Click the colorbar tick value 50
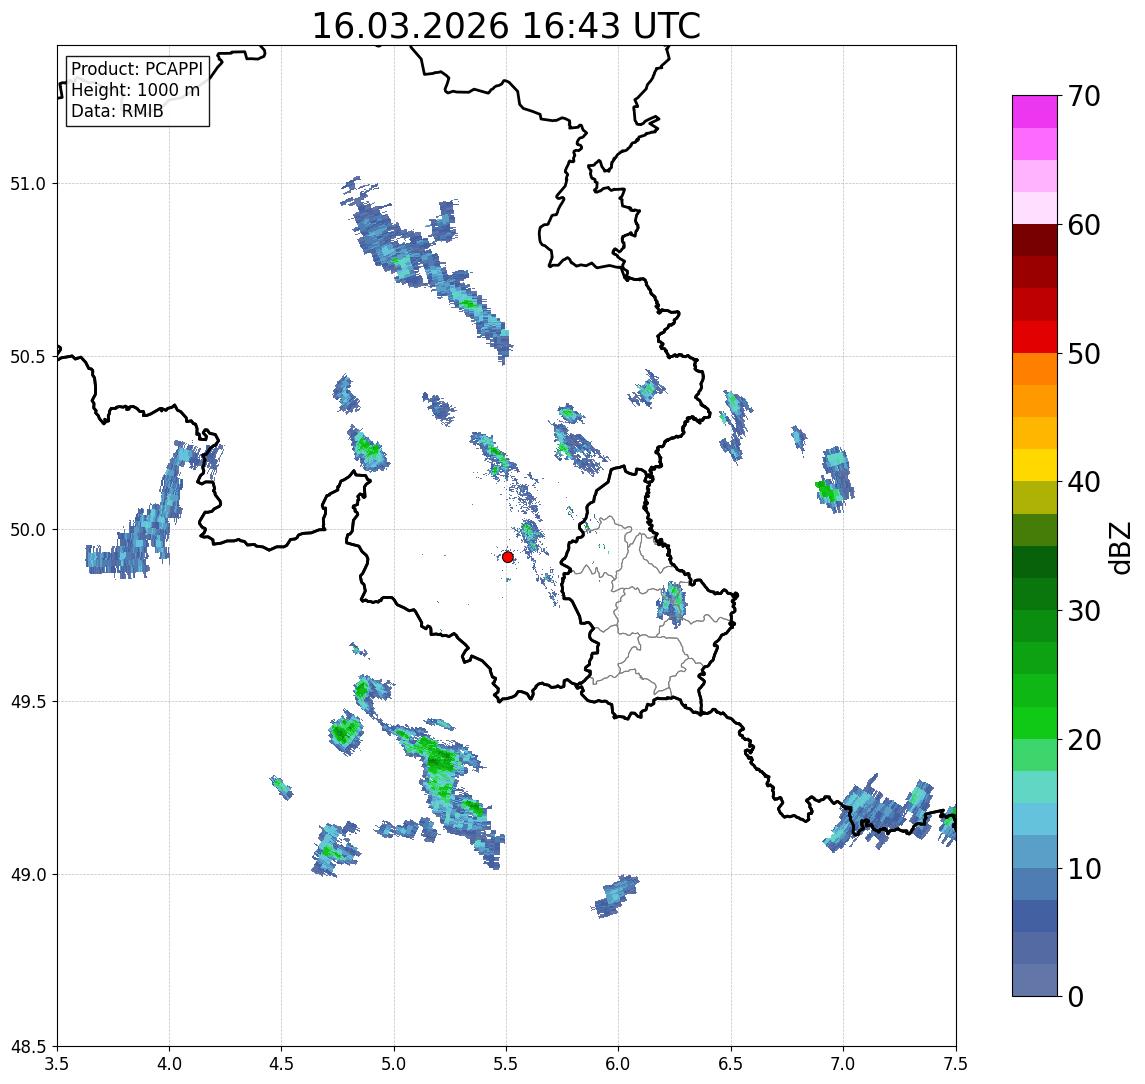 tap(1084, 354)
